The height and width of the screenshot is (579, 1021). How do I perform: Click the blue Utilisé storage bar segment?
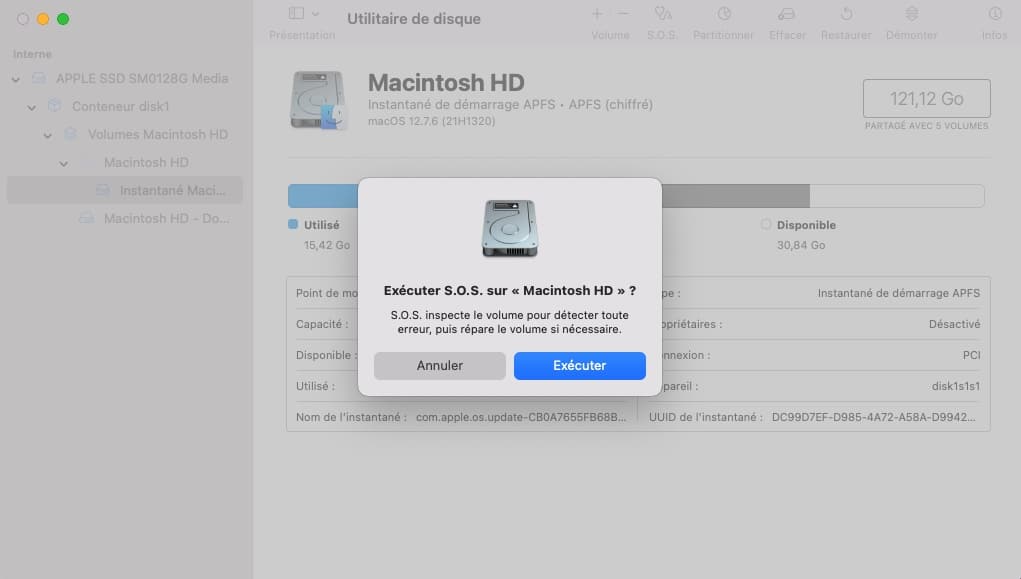[x=323, y=196]
